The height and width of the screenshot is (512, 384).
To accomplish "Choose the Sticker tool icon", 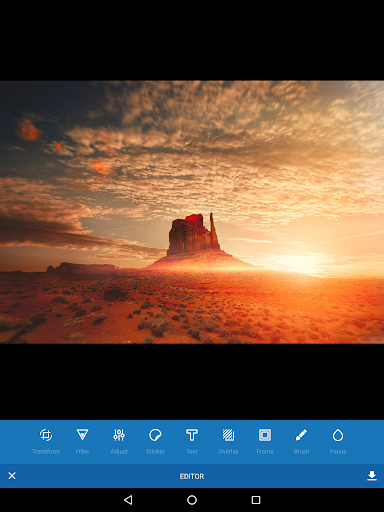I will (155, 435).
